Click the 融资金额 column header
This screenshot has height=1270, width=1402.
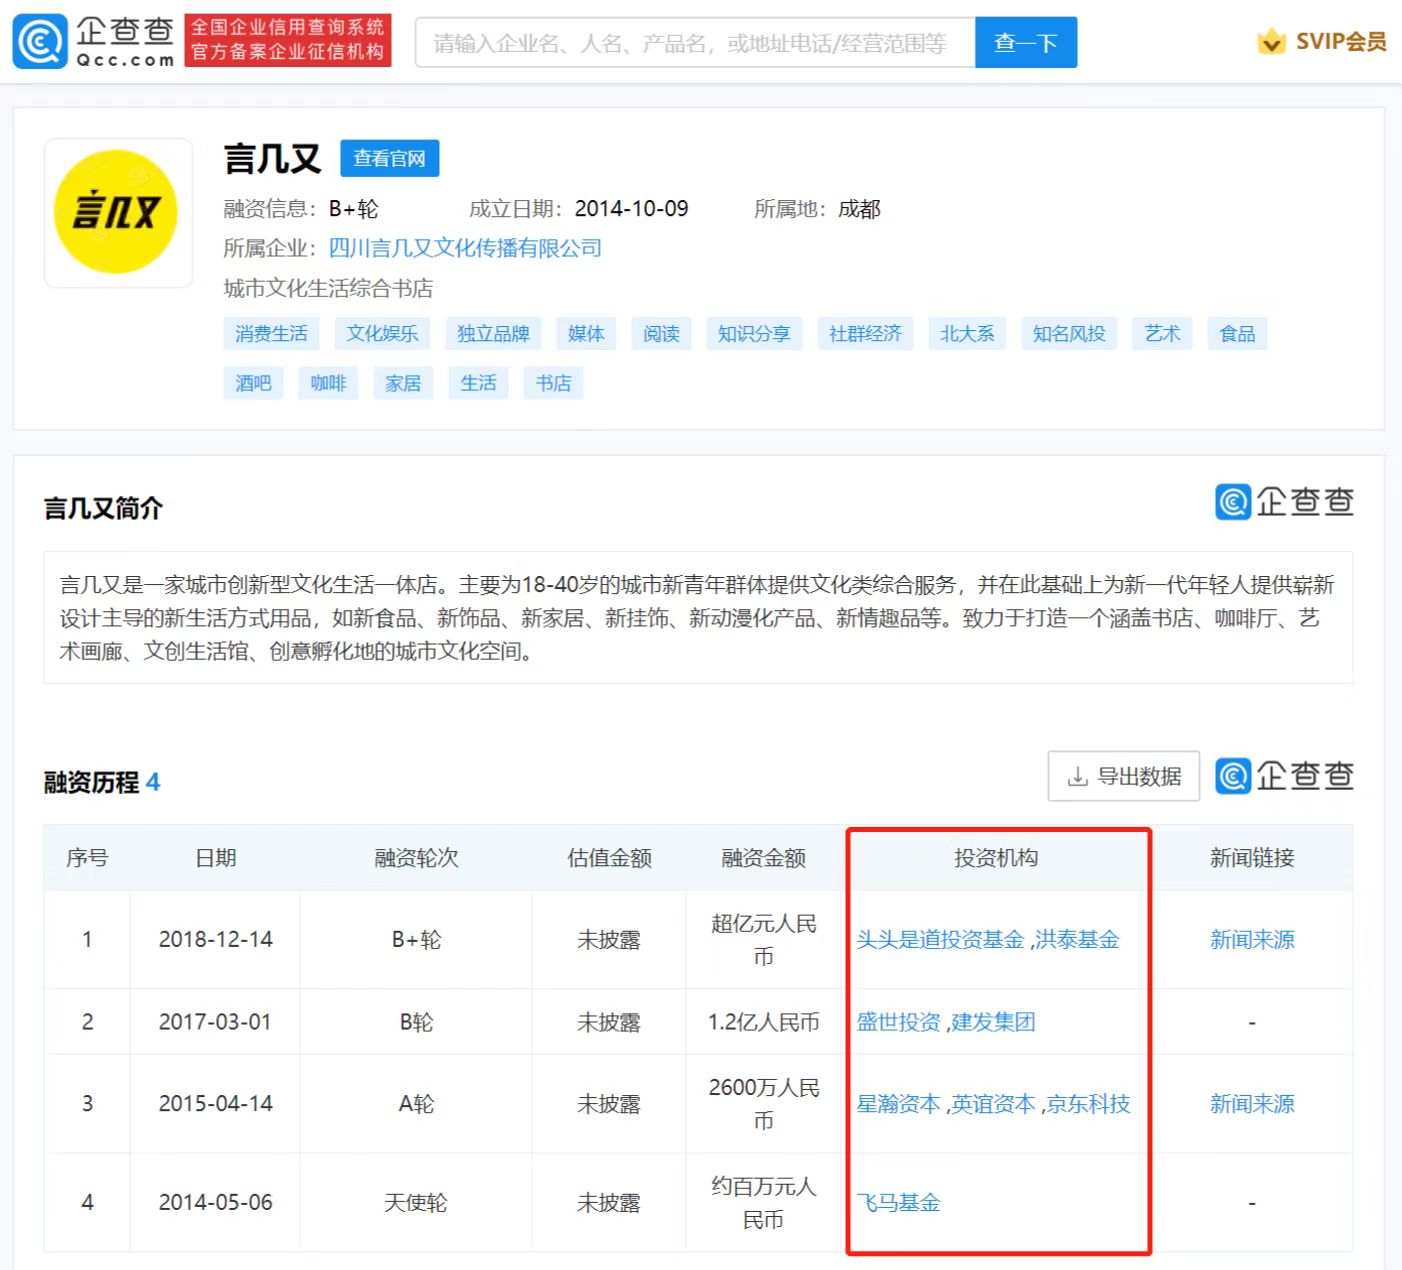[764, 858]
